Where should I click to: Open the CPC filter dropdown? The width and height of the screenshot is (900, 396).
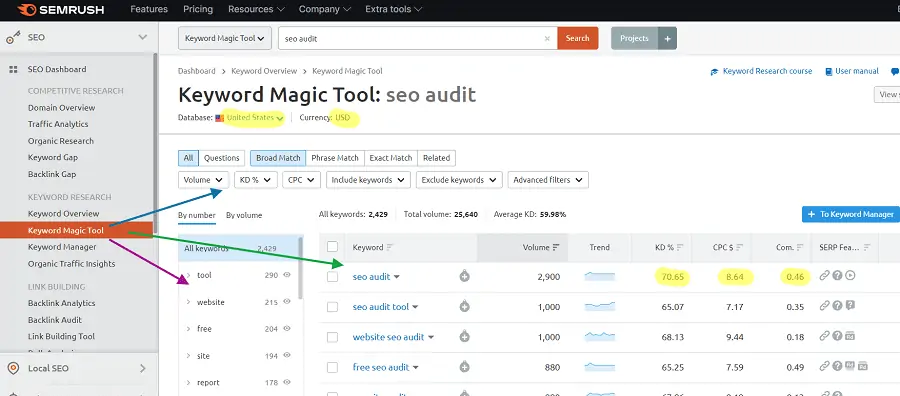pos(301,180)
